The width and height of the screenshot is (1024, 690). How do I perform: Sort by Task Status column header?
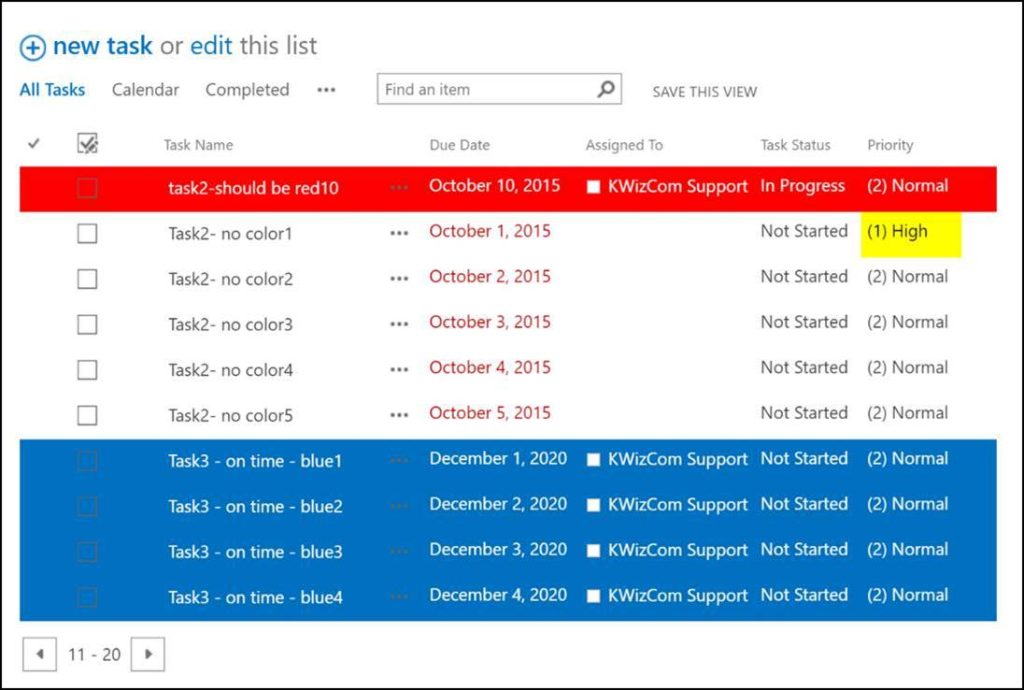(795, 145)
